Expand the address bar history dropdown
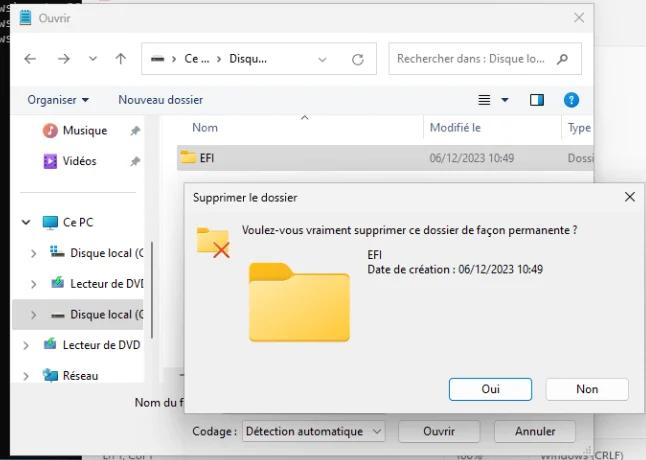Viewport: 646px width, 460px height. (322, 59)
